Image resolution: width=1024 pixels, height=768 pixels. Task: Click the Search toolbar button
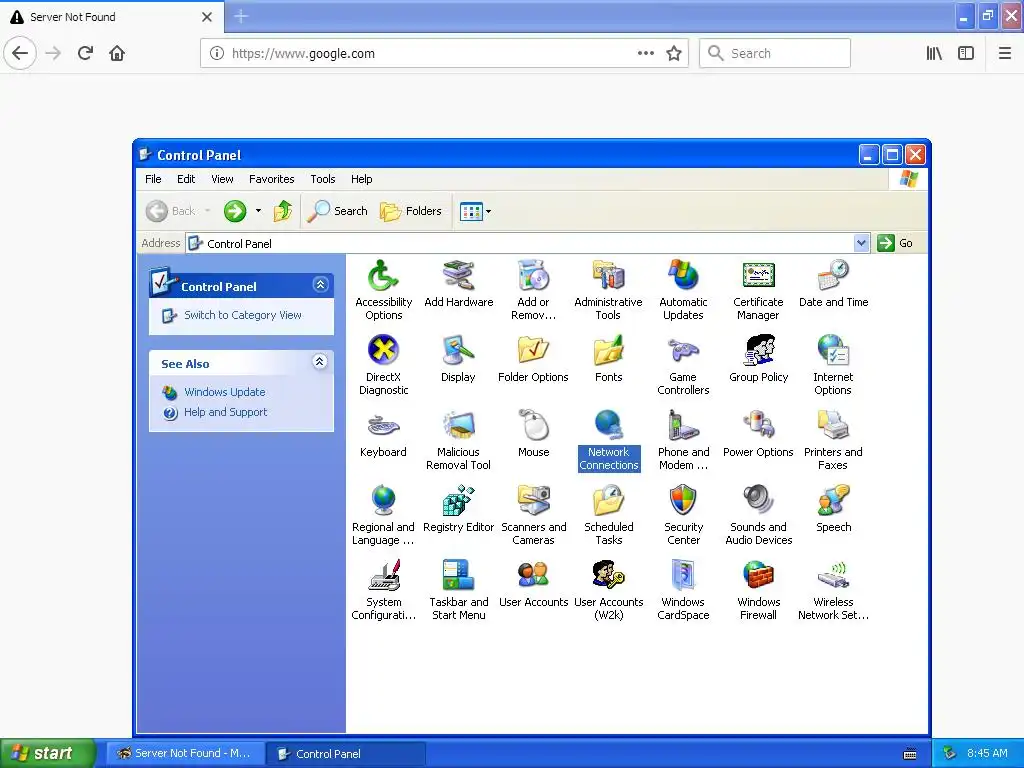pos(337,211)
